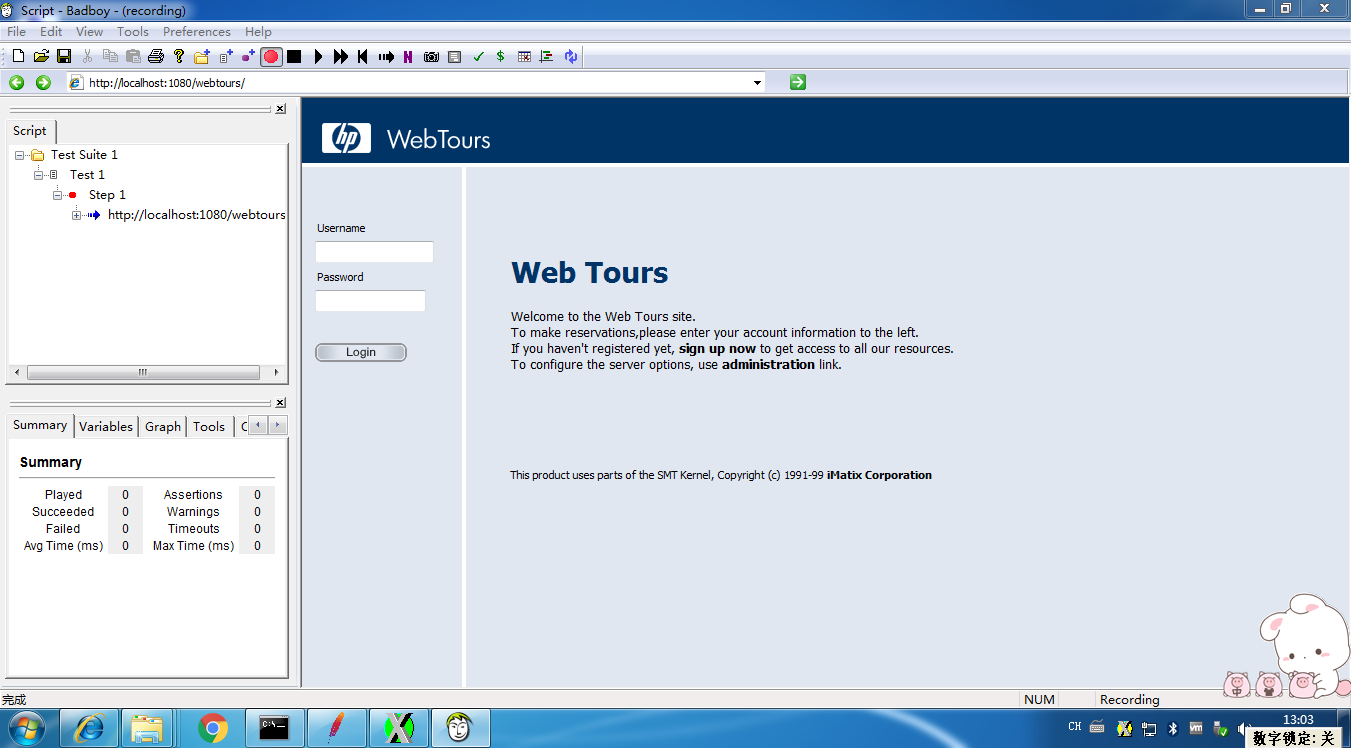1351x748 pixels.
Task: Click the Copy icon in the toolbar
Action: (110, 57)
